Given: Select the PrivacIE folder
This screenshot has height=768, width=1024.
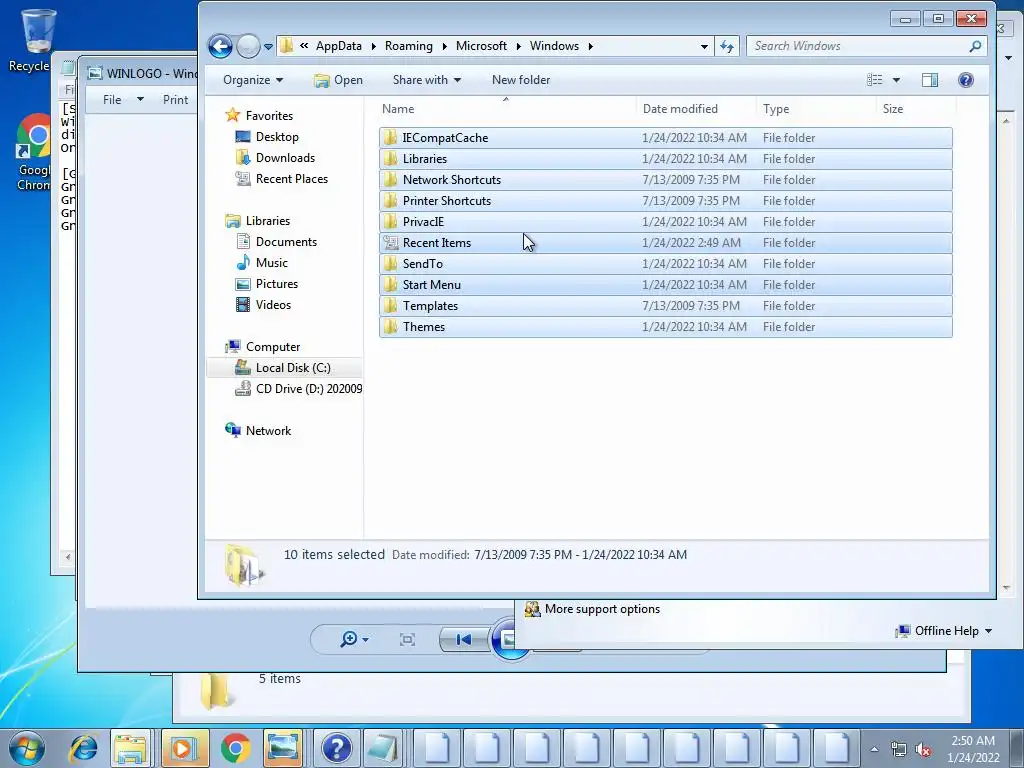Looking at the screenshot, I should pos(665,221).
